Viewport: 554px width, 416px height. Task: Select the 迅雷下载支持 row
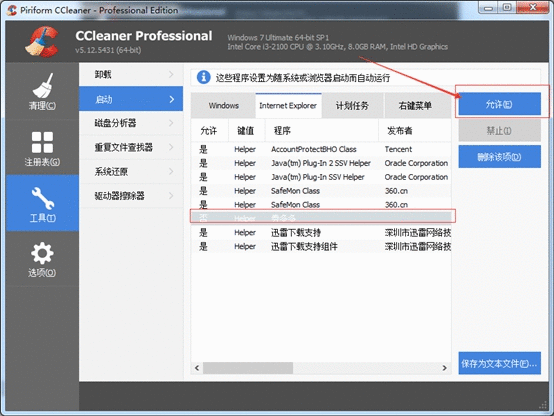coord(321,233)
